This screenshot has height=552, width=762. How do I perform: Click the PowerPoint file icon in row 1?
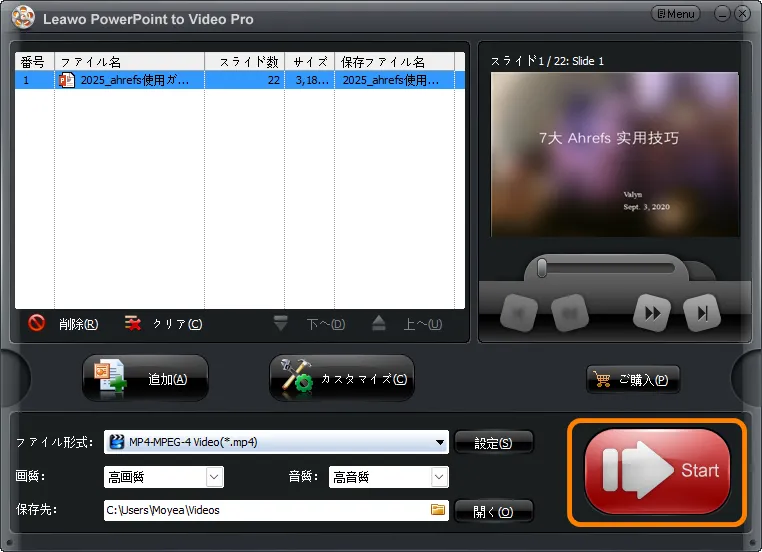[x=67, y=80]
